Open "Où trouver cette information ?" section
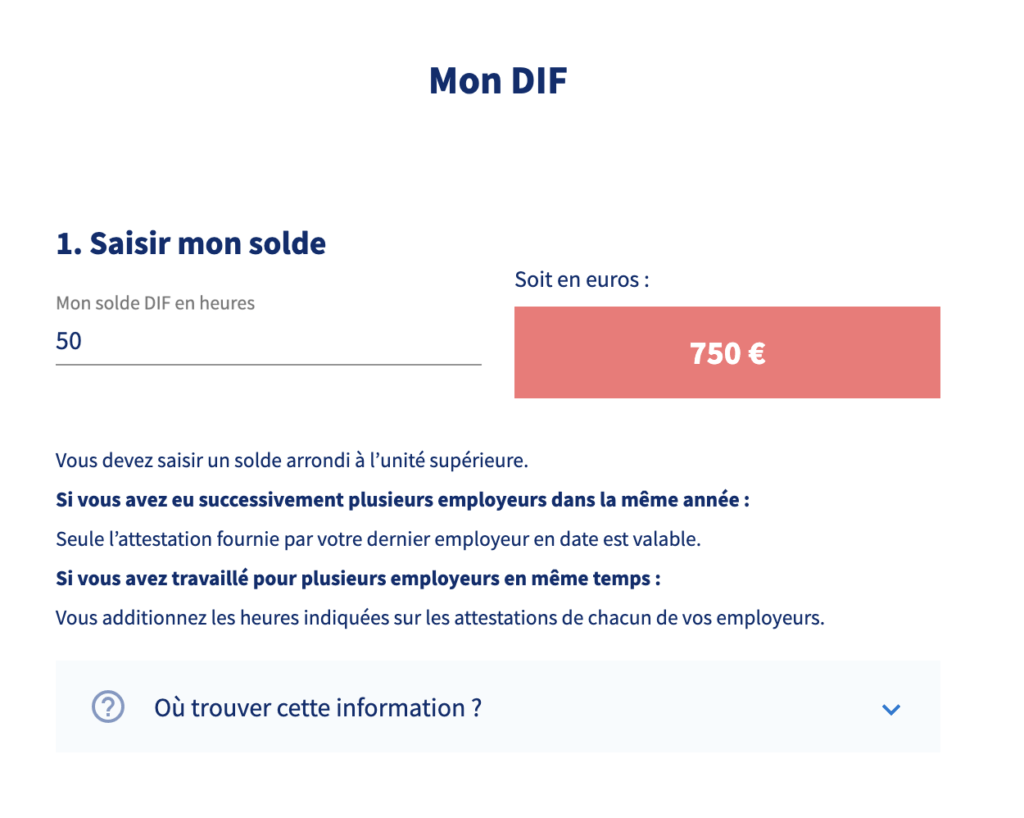Screen dimensions: 1024x818 498,707
